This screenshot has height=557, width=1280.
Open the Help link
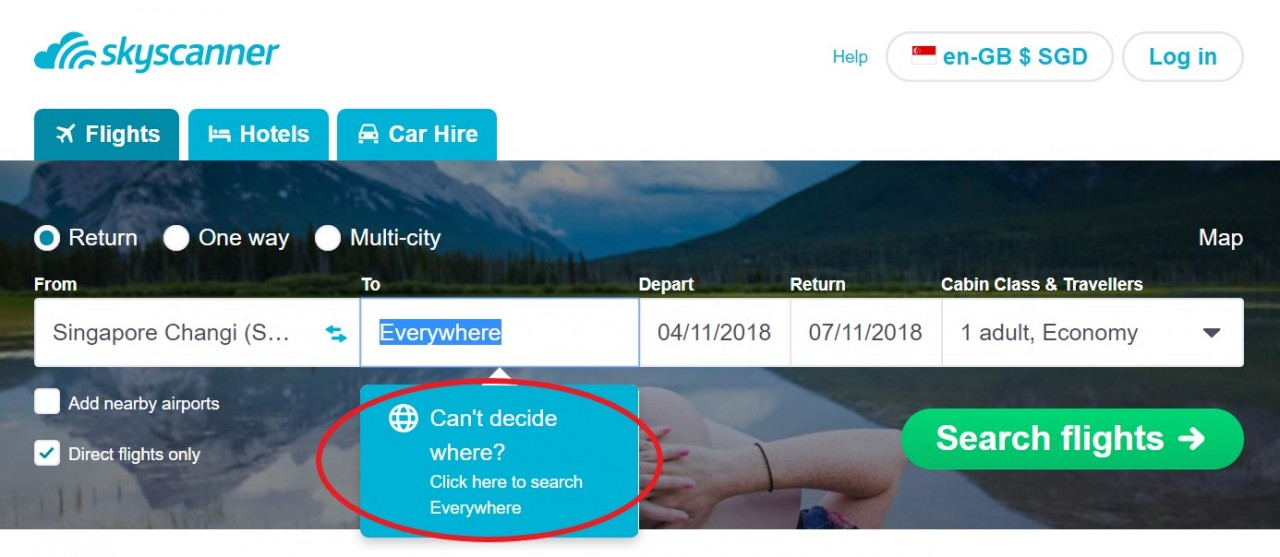[850, 57]
